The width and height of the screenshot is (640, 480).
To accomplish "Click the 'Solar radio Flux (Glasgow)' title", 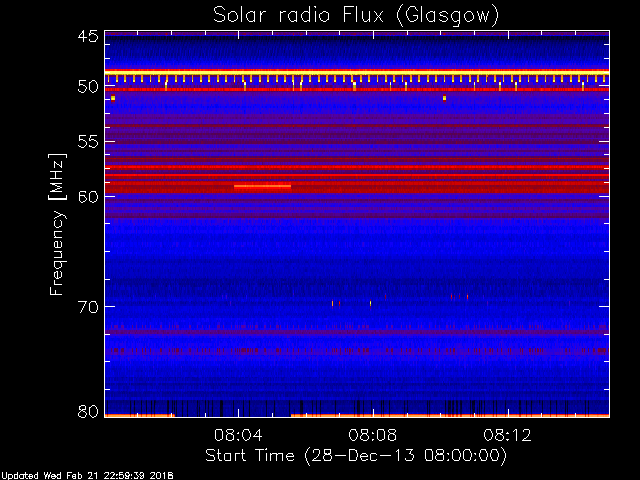I will pos(356,15).
